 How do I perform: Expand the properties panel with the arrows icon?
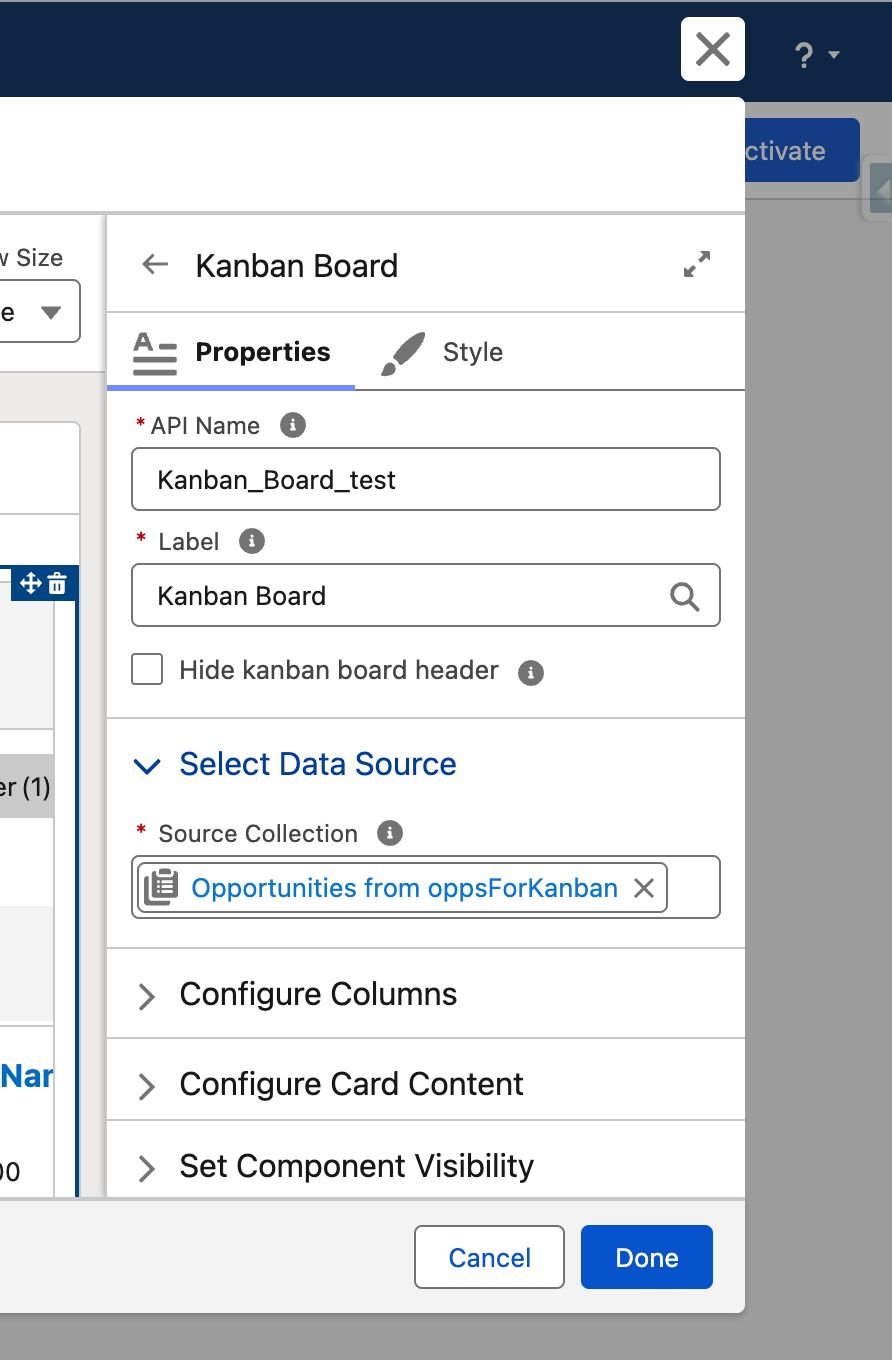tap(697, 264)
